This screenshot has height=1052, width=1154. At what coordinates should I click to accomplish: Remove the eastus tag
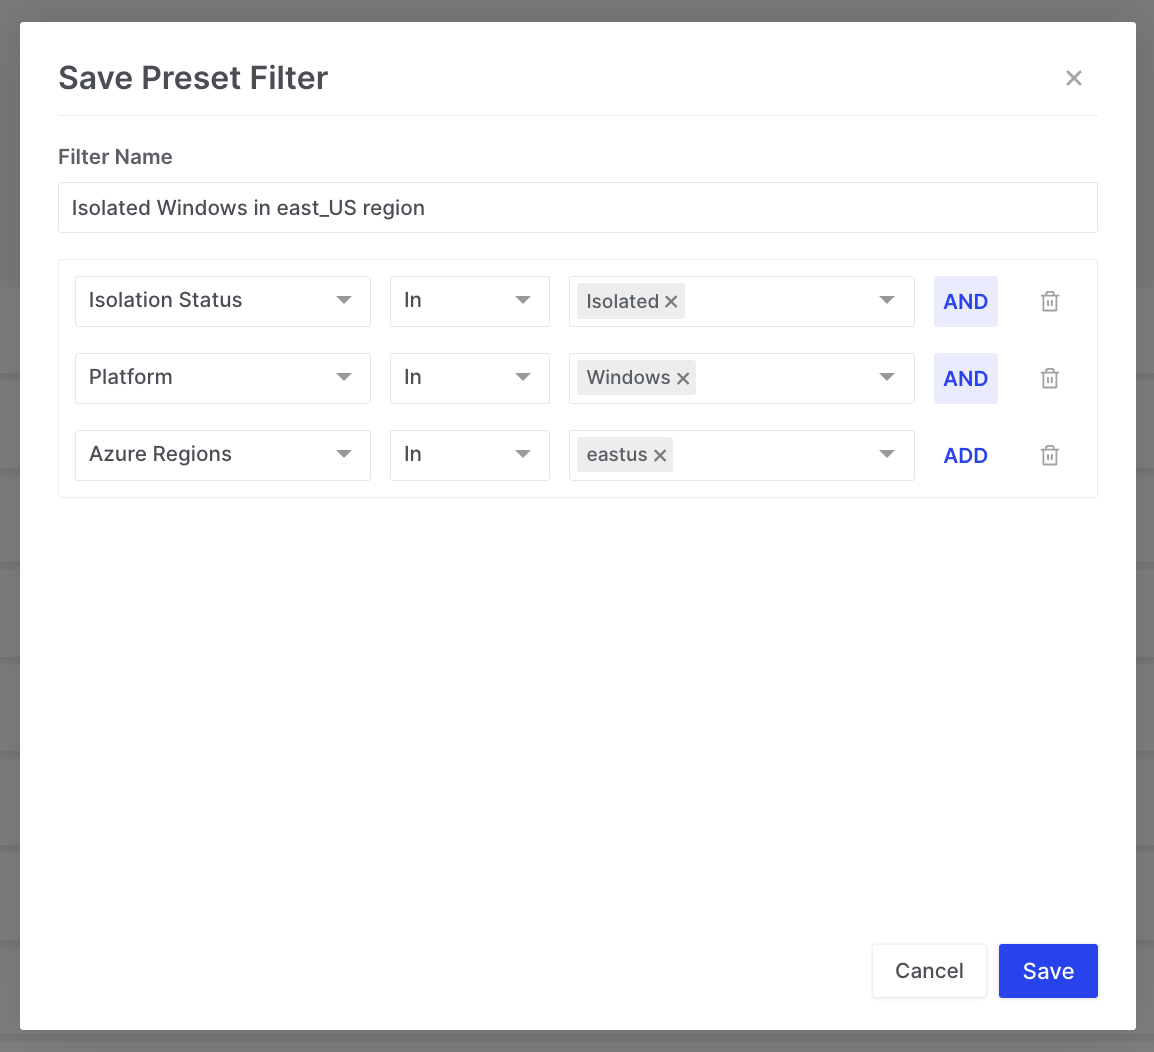point(660,456)
